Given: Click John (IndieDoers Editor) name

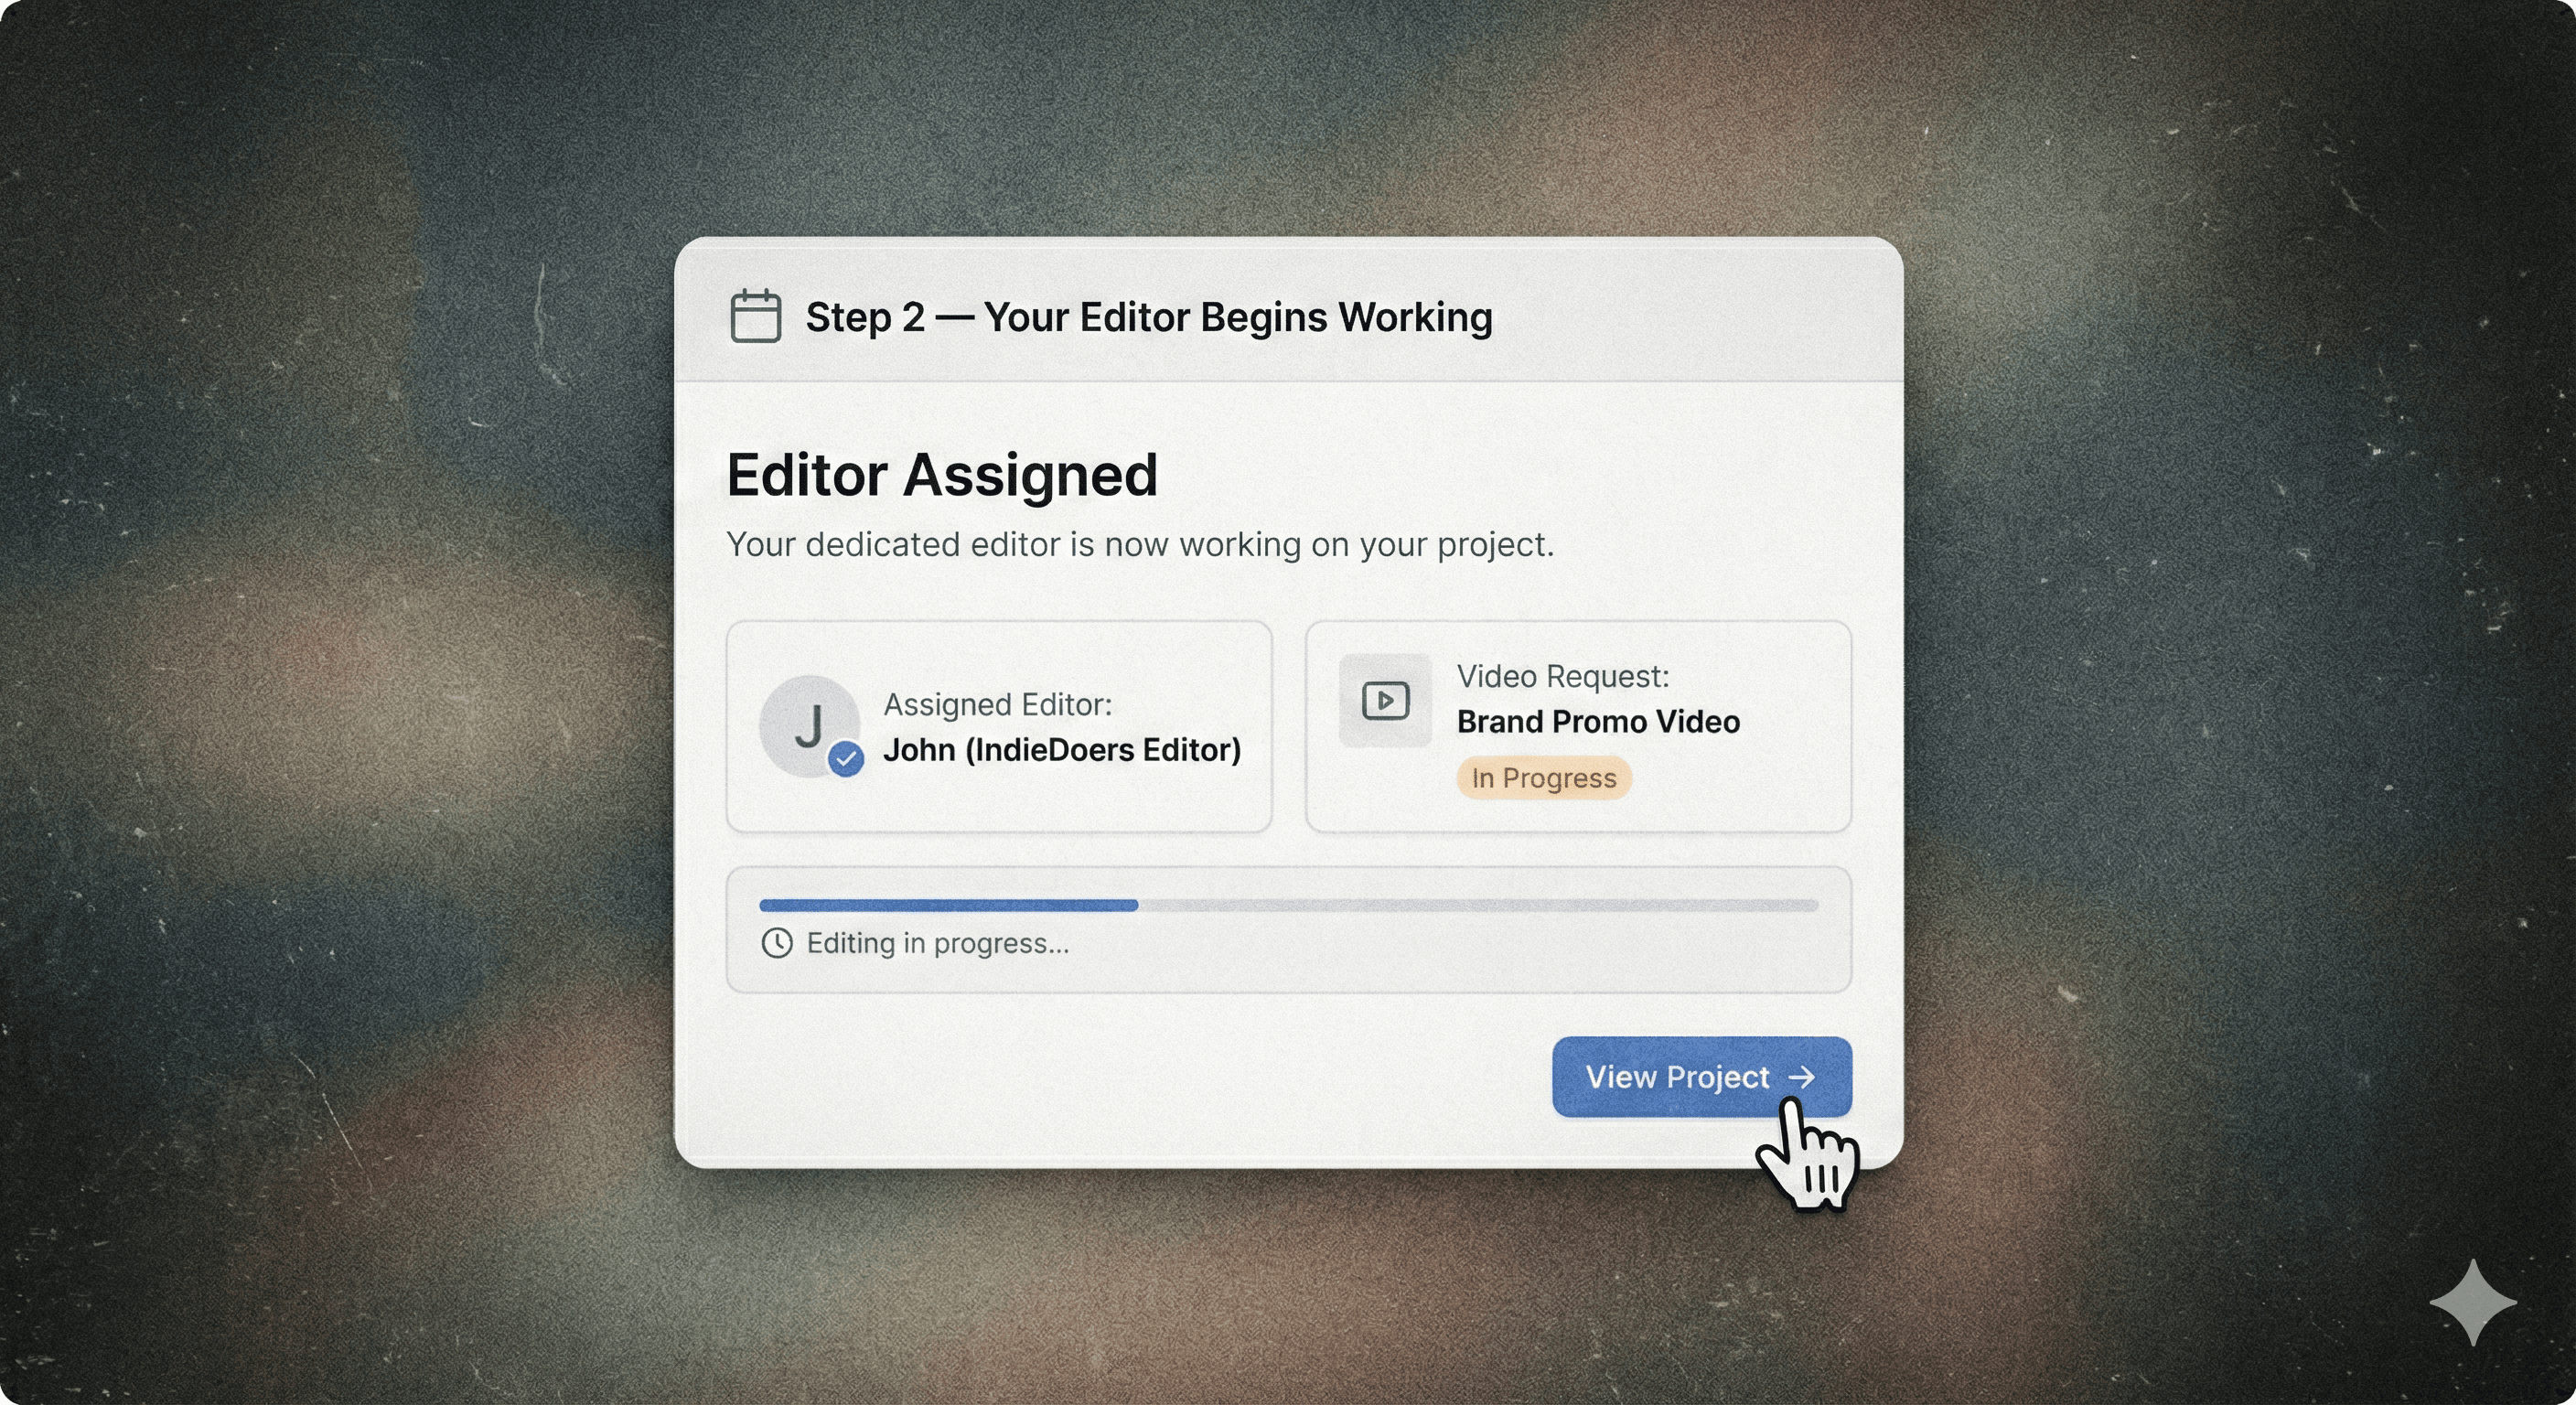Looking at the screenshot, I should 1062,750.
